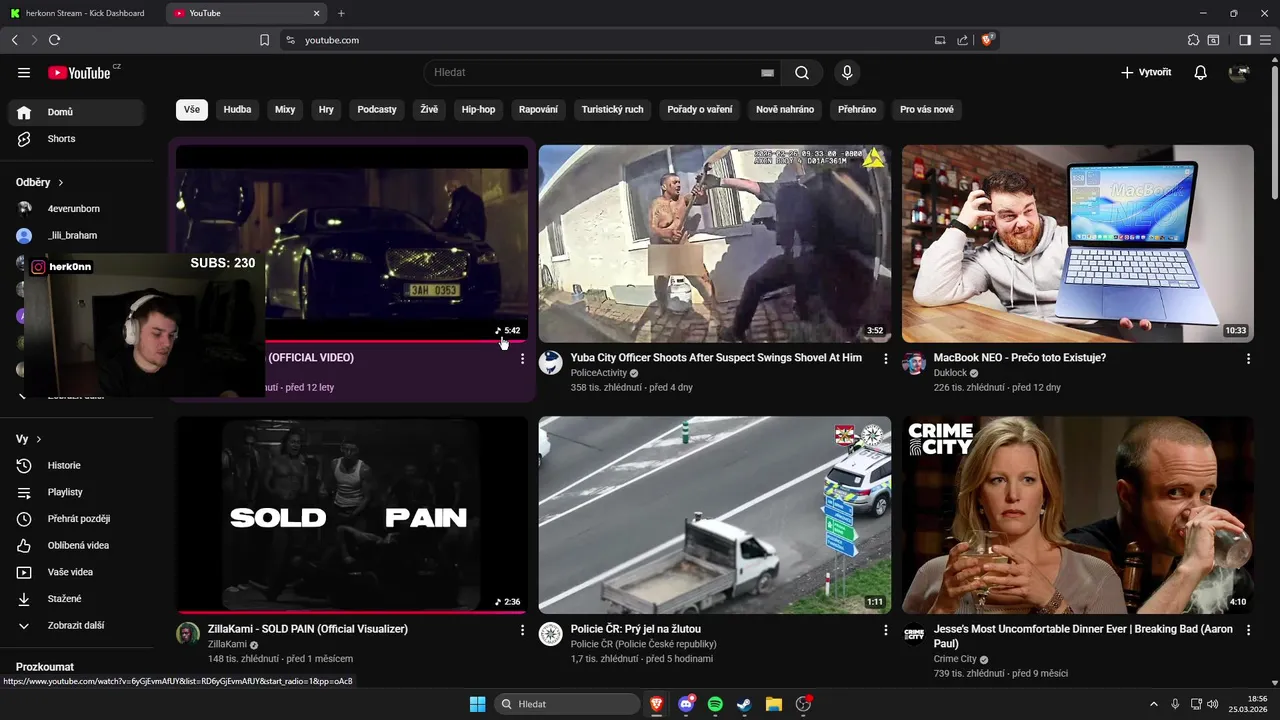1280x720 pixels.
Task: Open the Duklock channel link
Action: [951, 373]
